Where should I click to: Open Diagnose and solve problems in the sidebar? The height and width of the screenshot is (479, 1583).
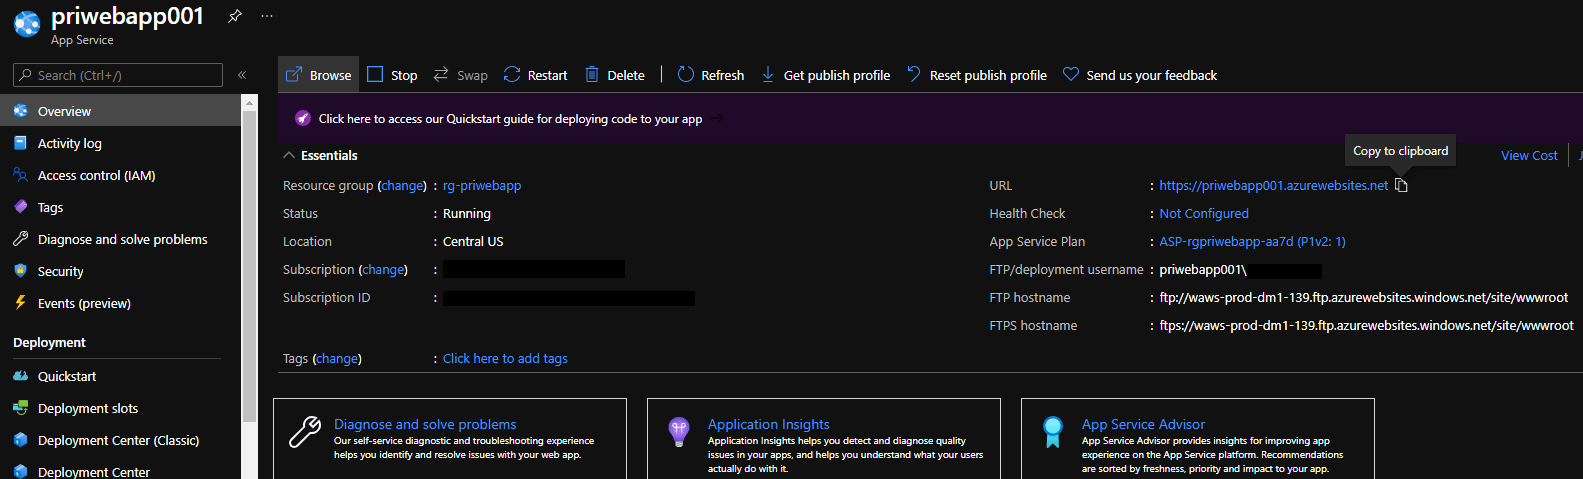click(121, 239)
